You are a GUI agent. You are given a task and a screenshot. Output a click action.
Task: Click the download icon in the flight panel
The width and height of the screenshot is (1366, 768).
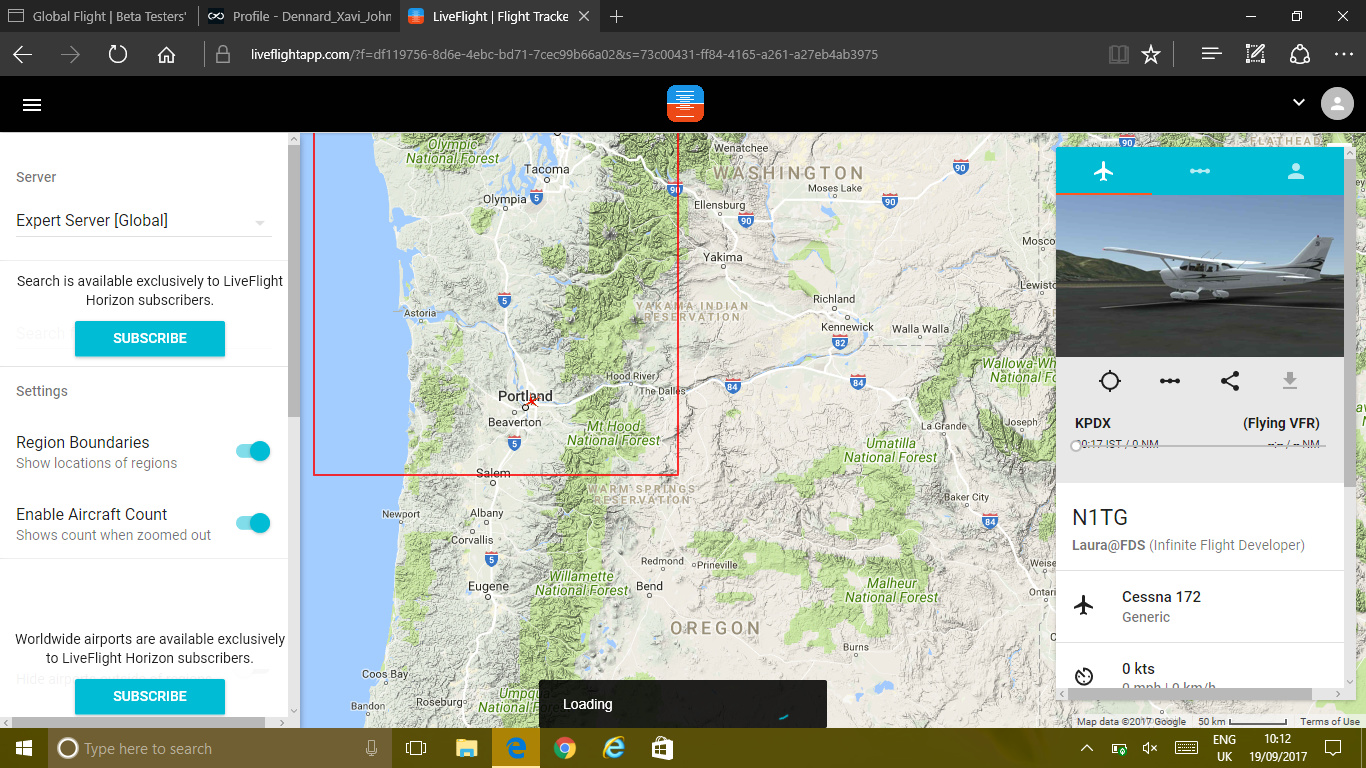[x=1290, y=381]
